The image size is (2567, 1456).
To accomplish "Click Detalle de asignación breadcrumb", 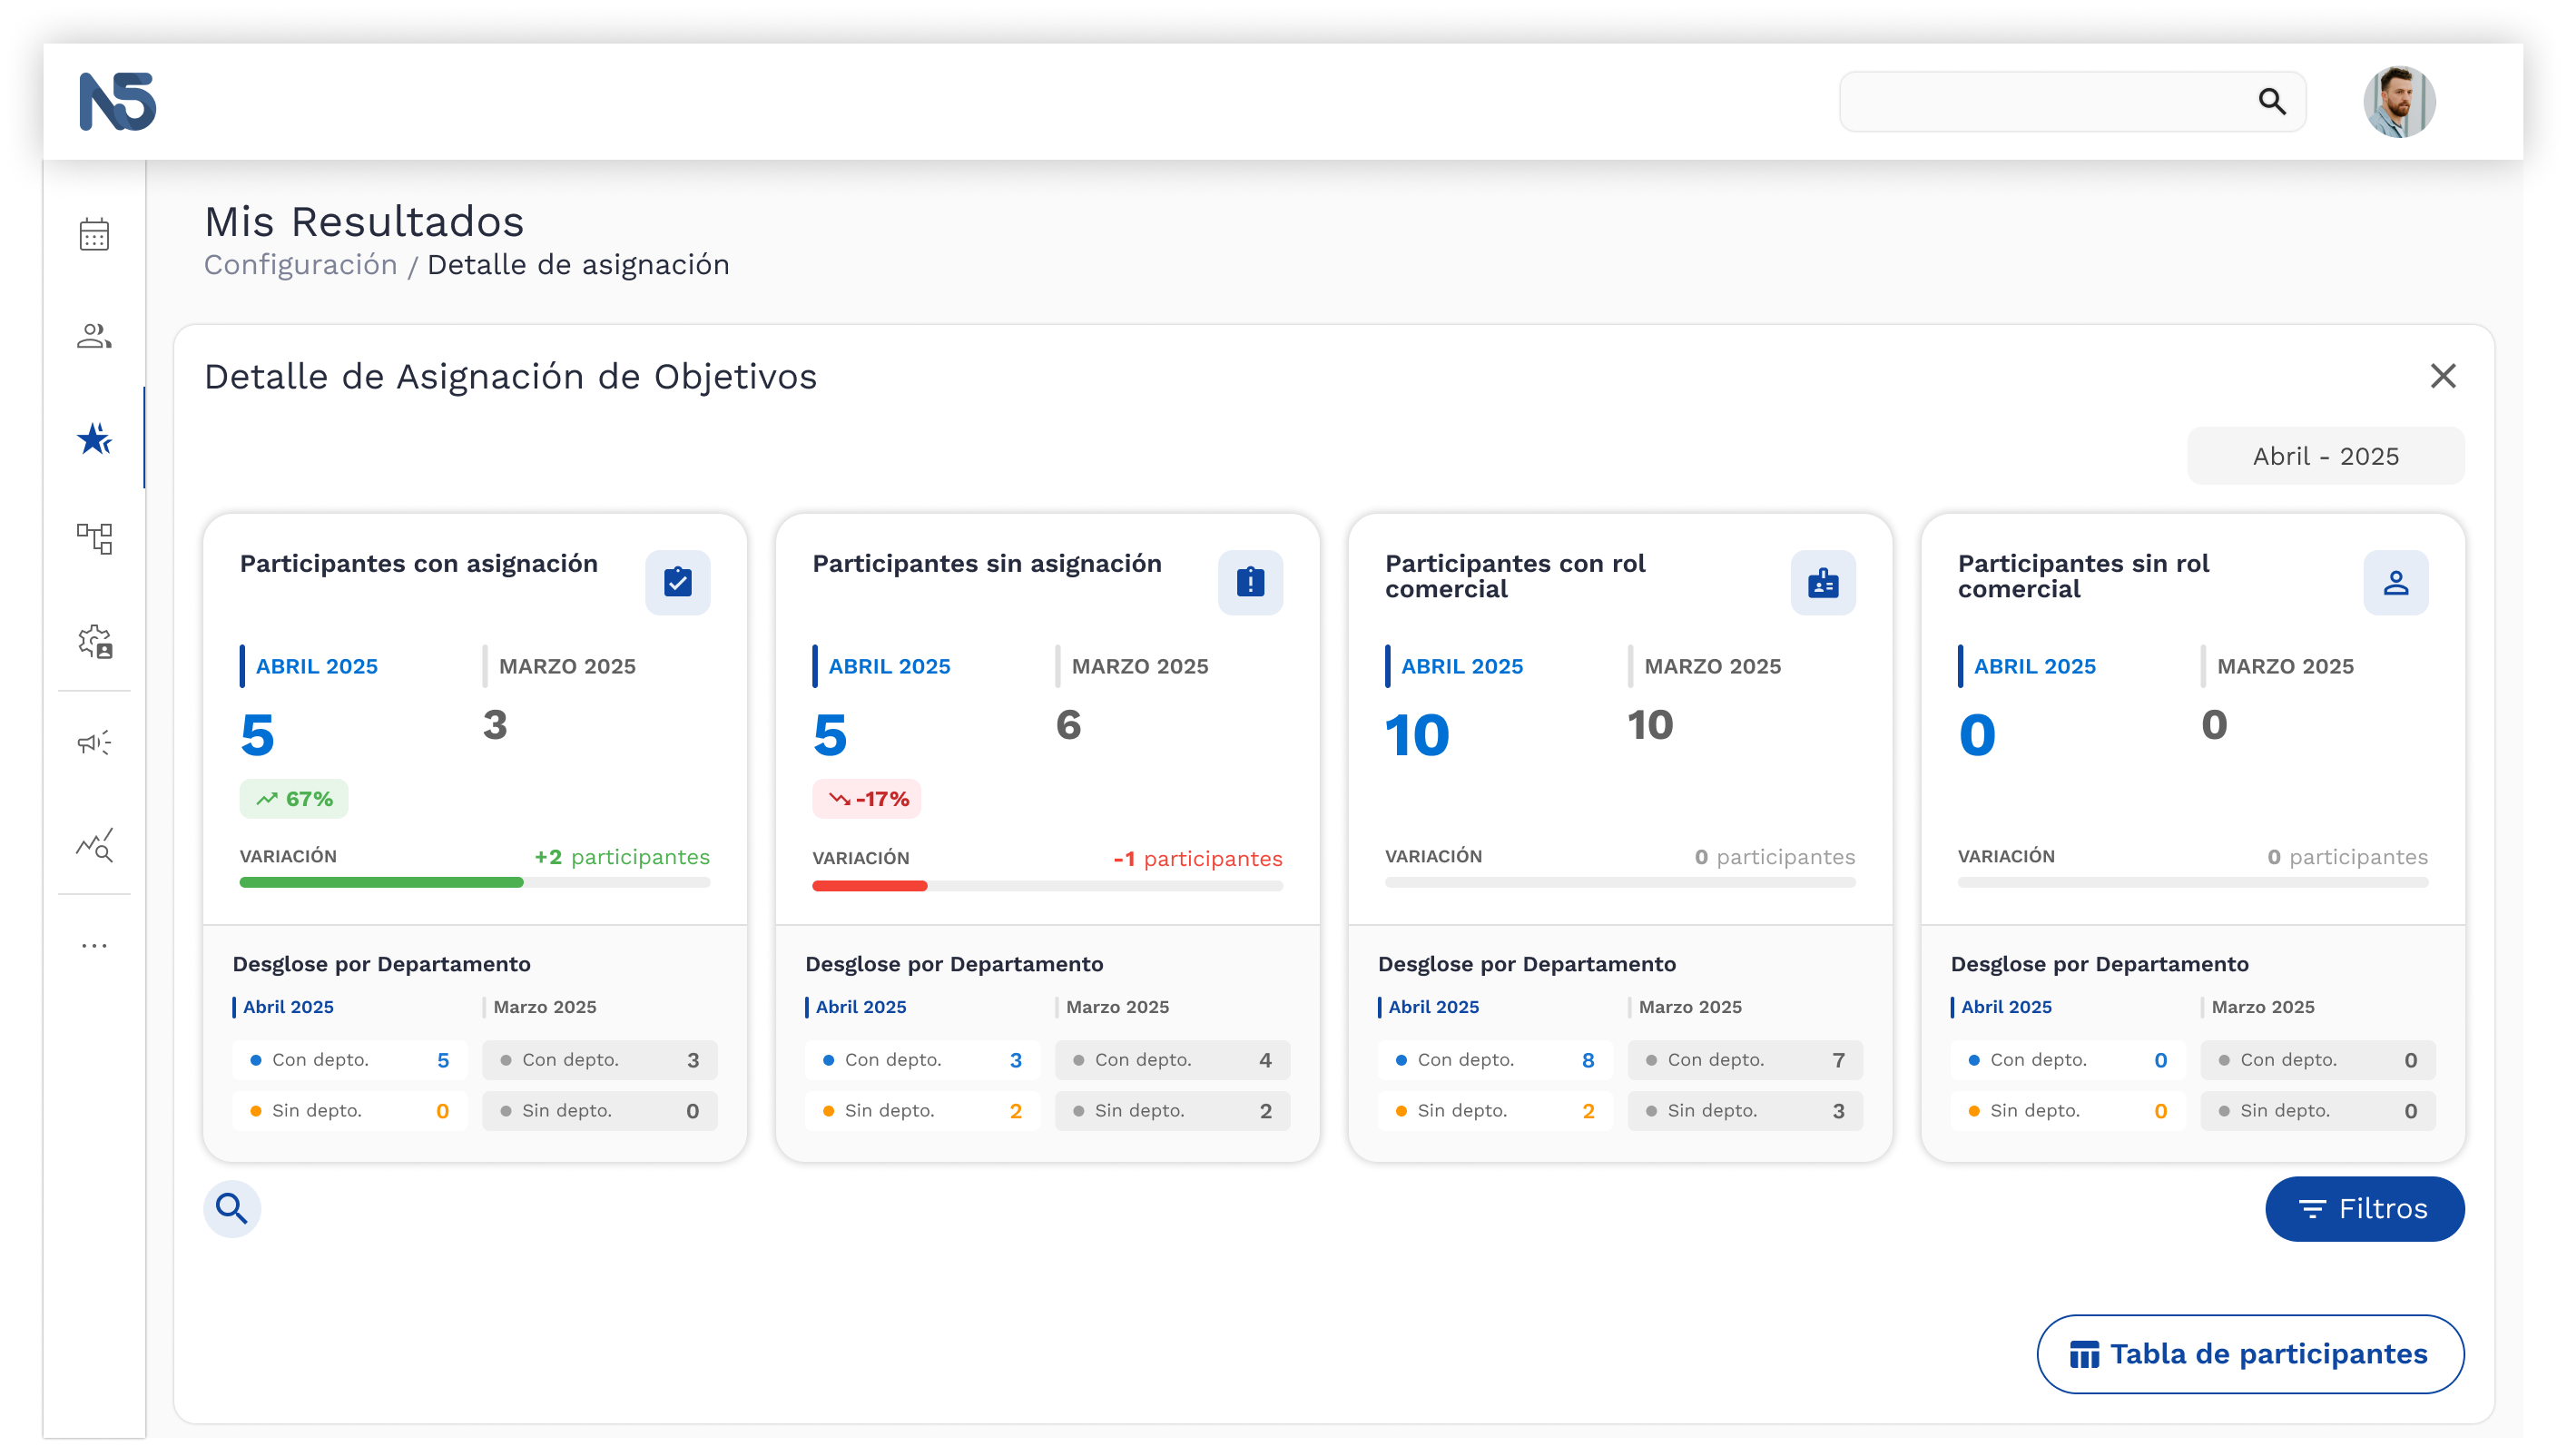I will [x=578, y=264].
